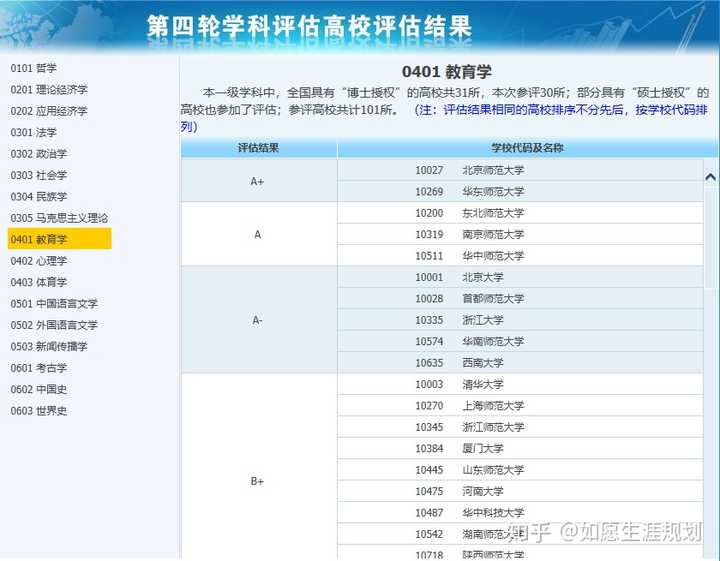This screenshot has height=561, width=720.
Task: Select row 10028 首都师范大学
Action: [520, 299]
